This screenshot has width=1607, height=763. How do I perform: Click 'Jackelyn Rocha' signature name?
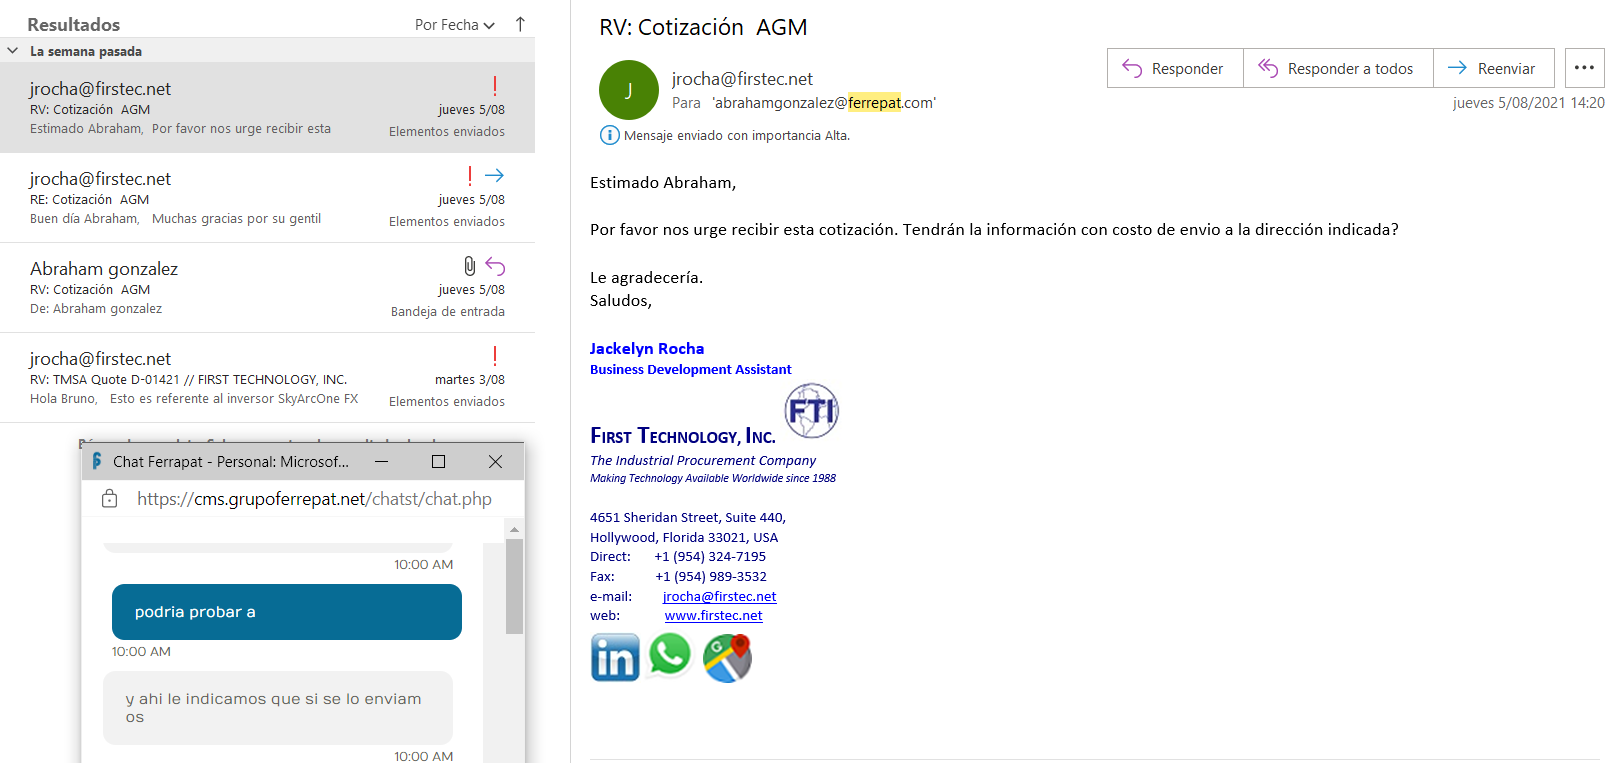647,348
